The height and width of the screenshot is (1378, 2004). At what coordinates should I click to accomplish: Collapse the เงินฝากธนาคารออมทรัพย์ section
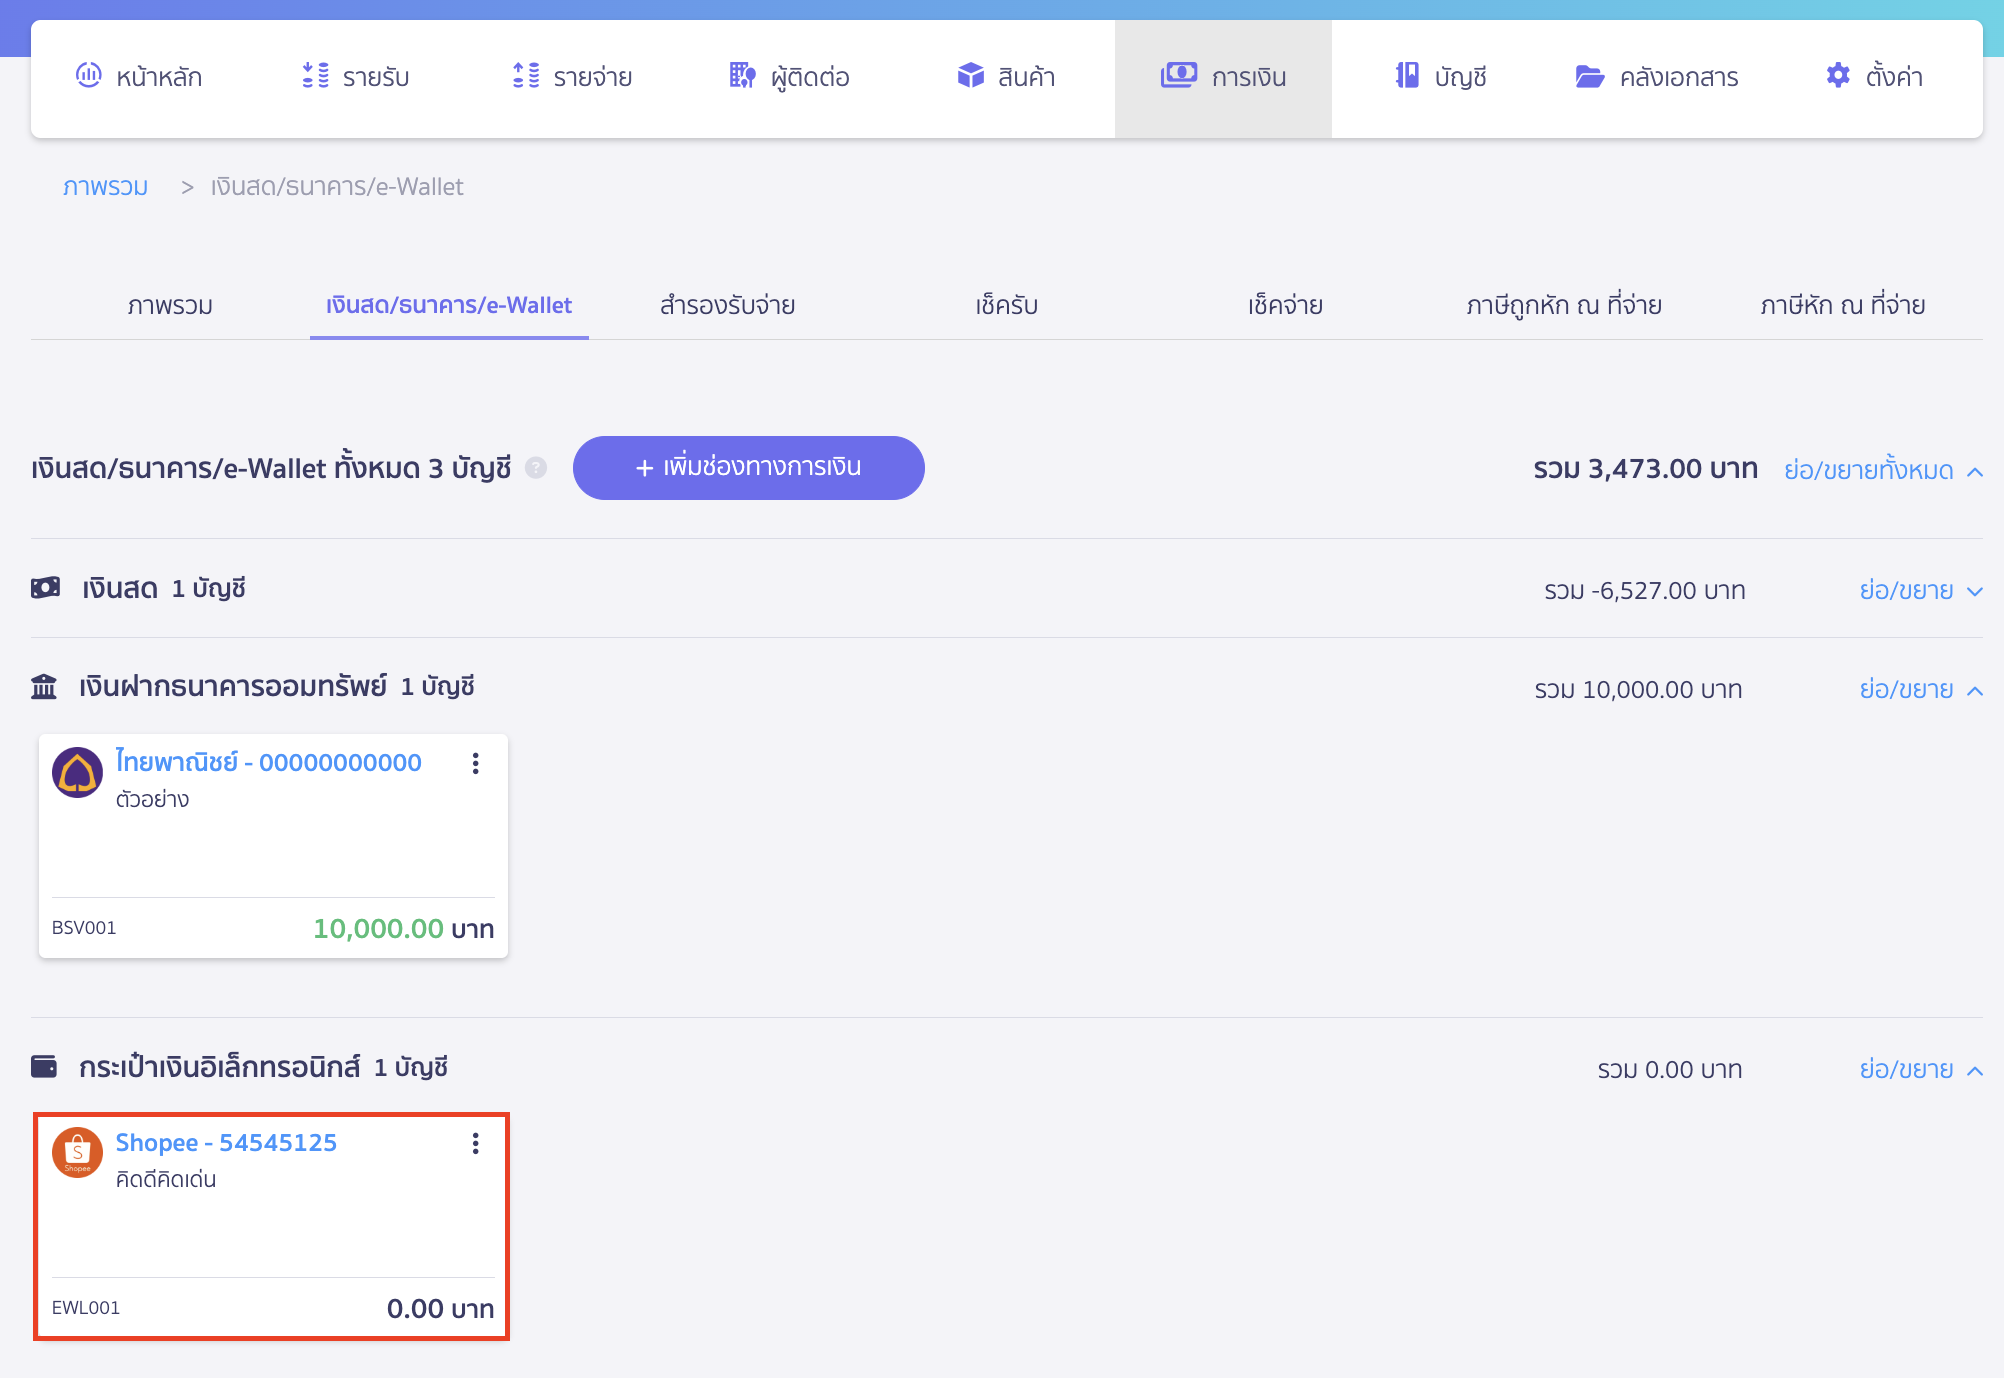1917,689
